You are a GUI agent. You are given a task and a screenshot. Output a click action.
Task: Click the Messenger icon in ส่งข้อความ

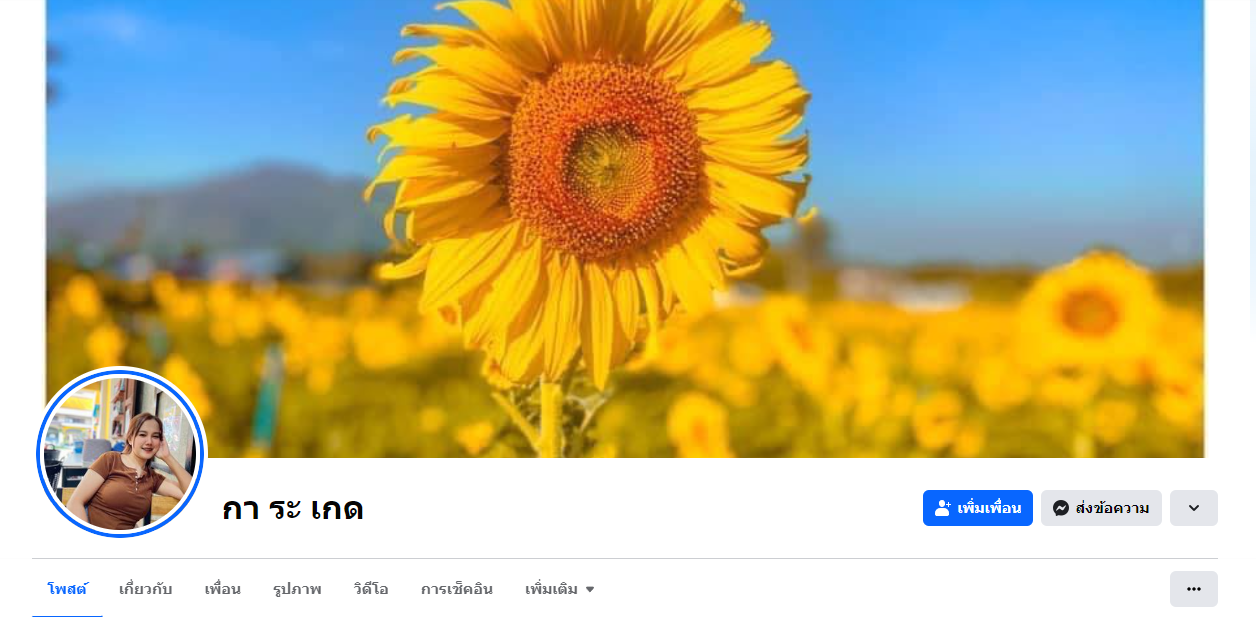pos(1061,508)
